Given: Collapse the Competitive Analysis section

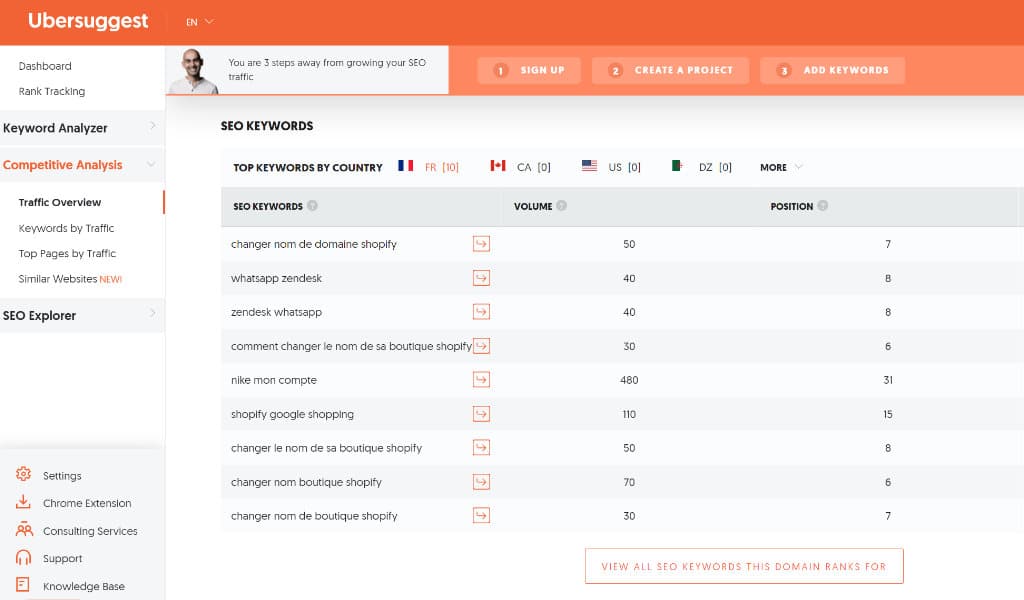Looking at the screenshot, I should point(82,165).
